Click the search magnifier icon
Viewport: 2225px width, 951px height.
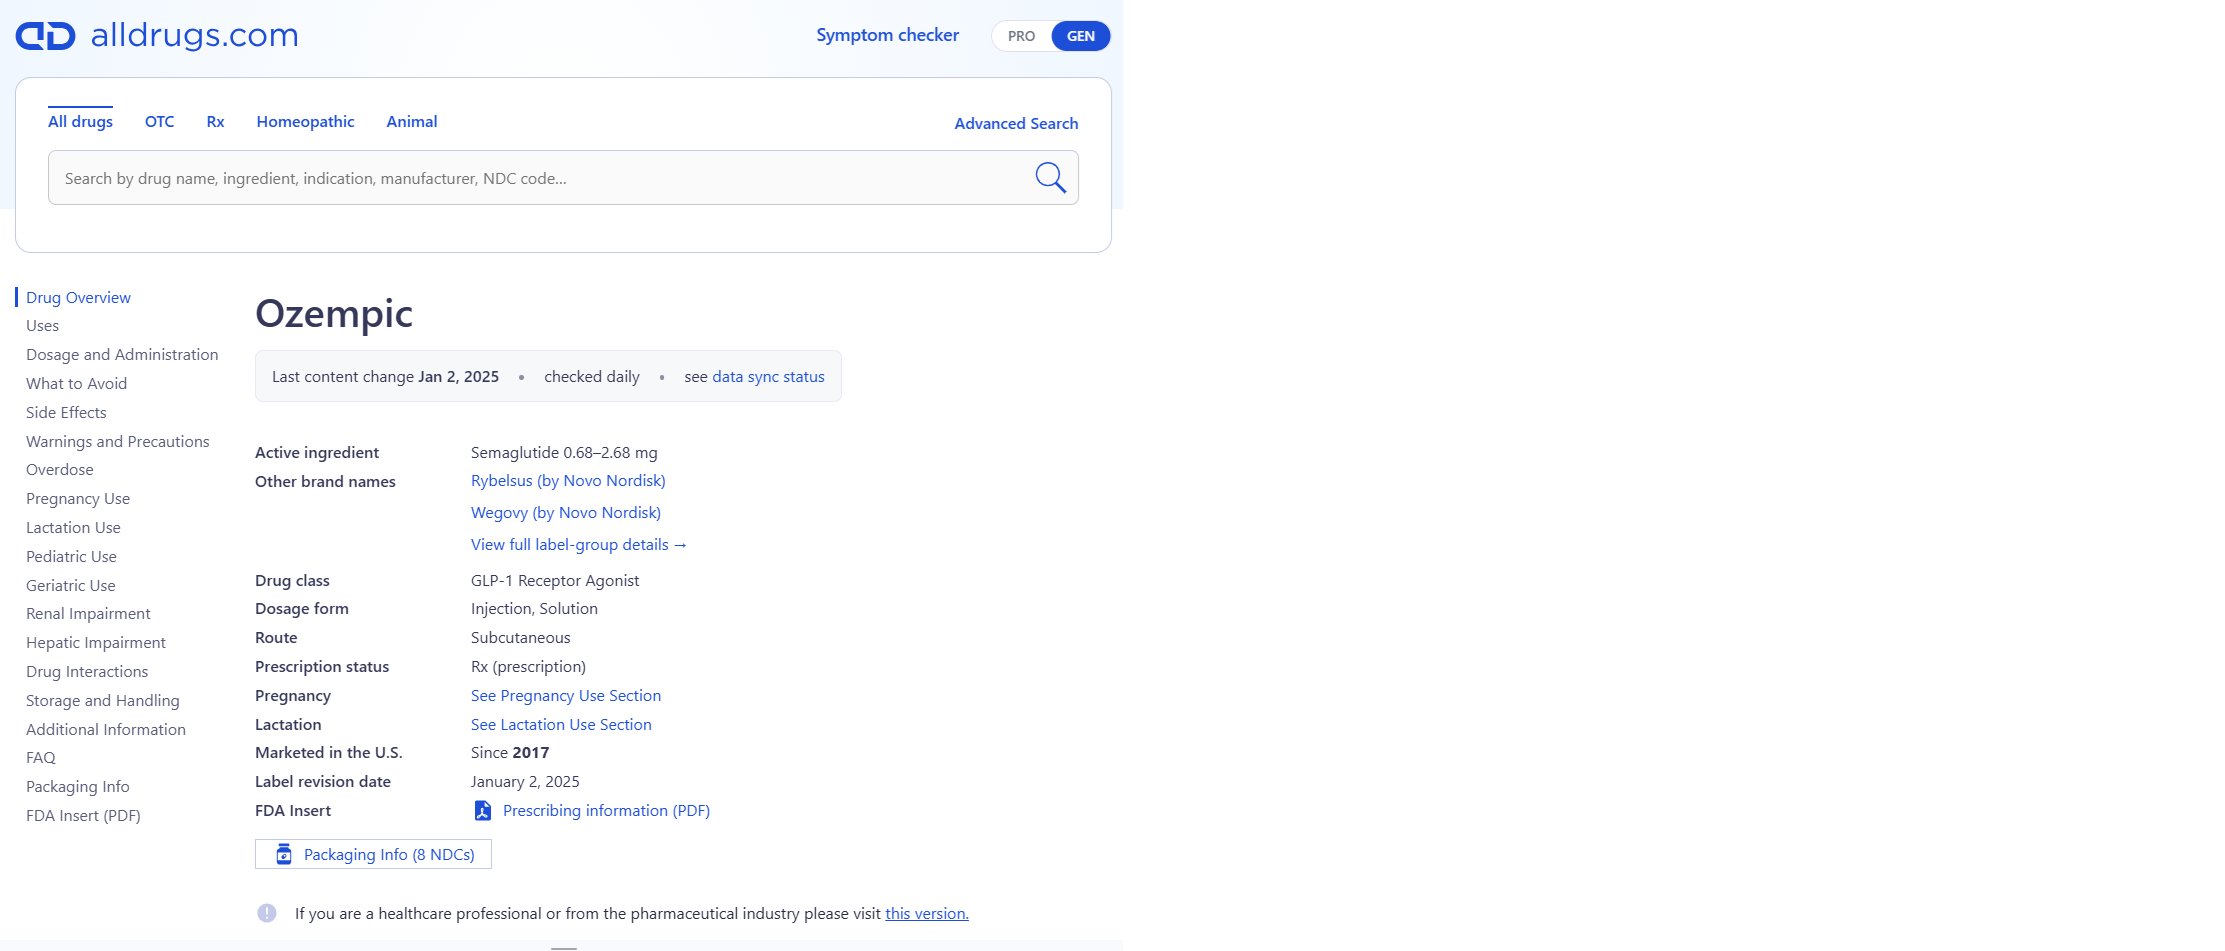pyautogui.click(x=1050, y=177)
